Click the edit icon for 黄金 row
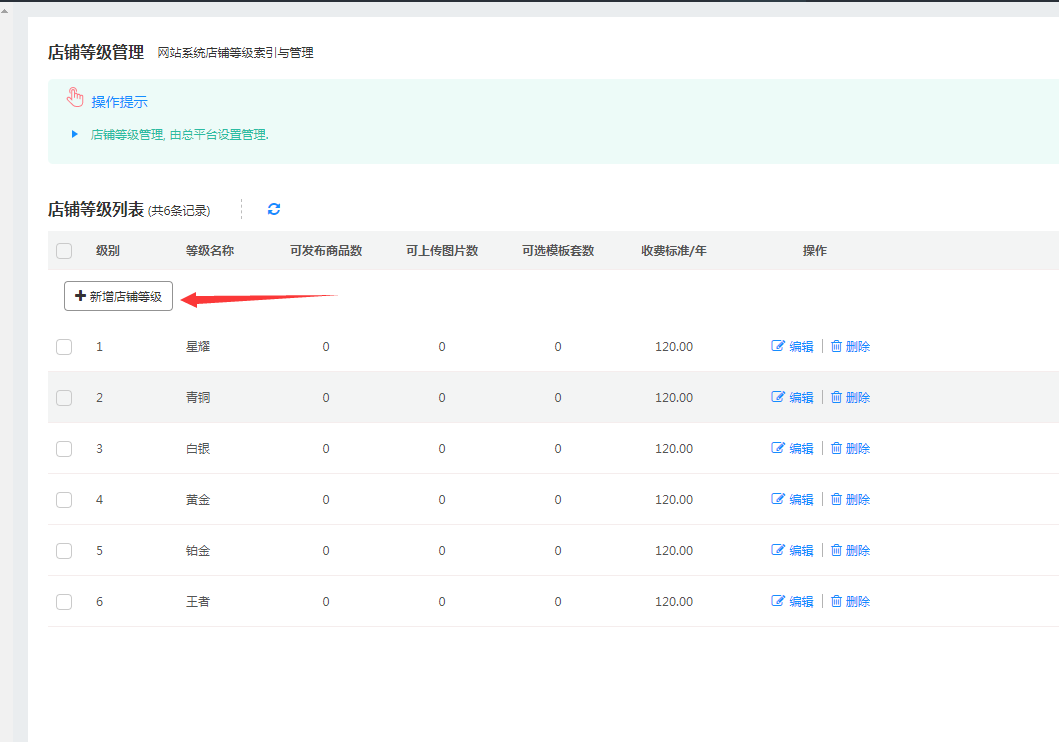 [x=778, y=499]
